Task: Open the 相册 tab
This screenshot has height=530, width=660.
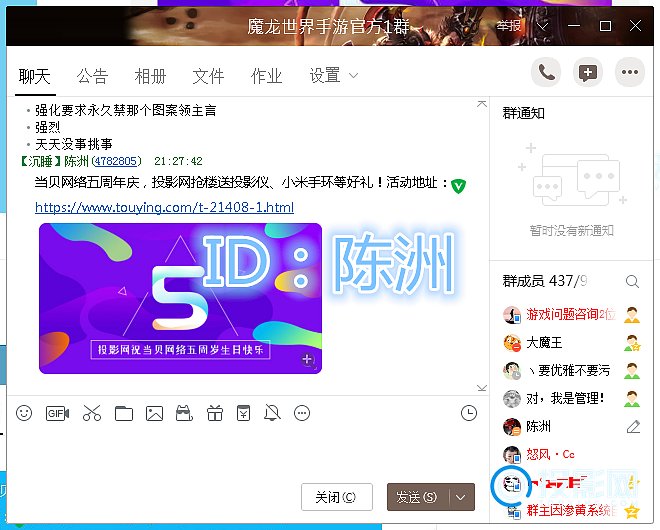Action: [151, 77]
